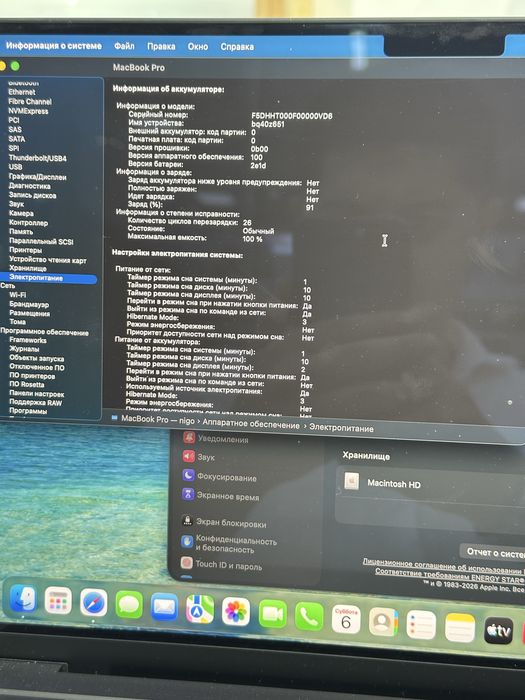
Task: Open Contacts app in the Dock
Action: point(383,621)
